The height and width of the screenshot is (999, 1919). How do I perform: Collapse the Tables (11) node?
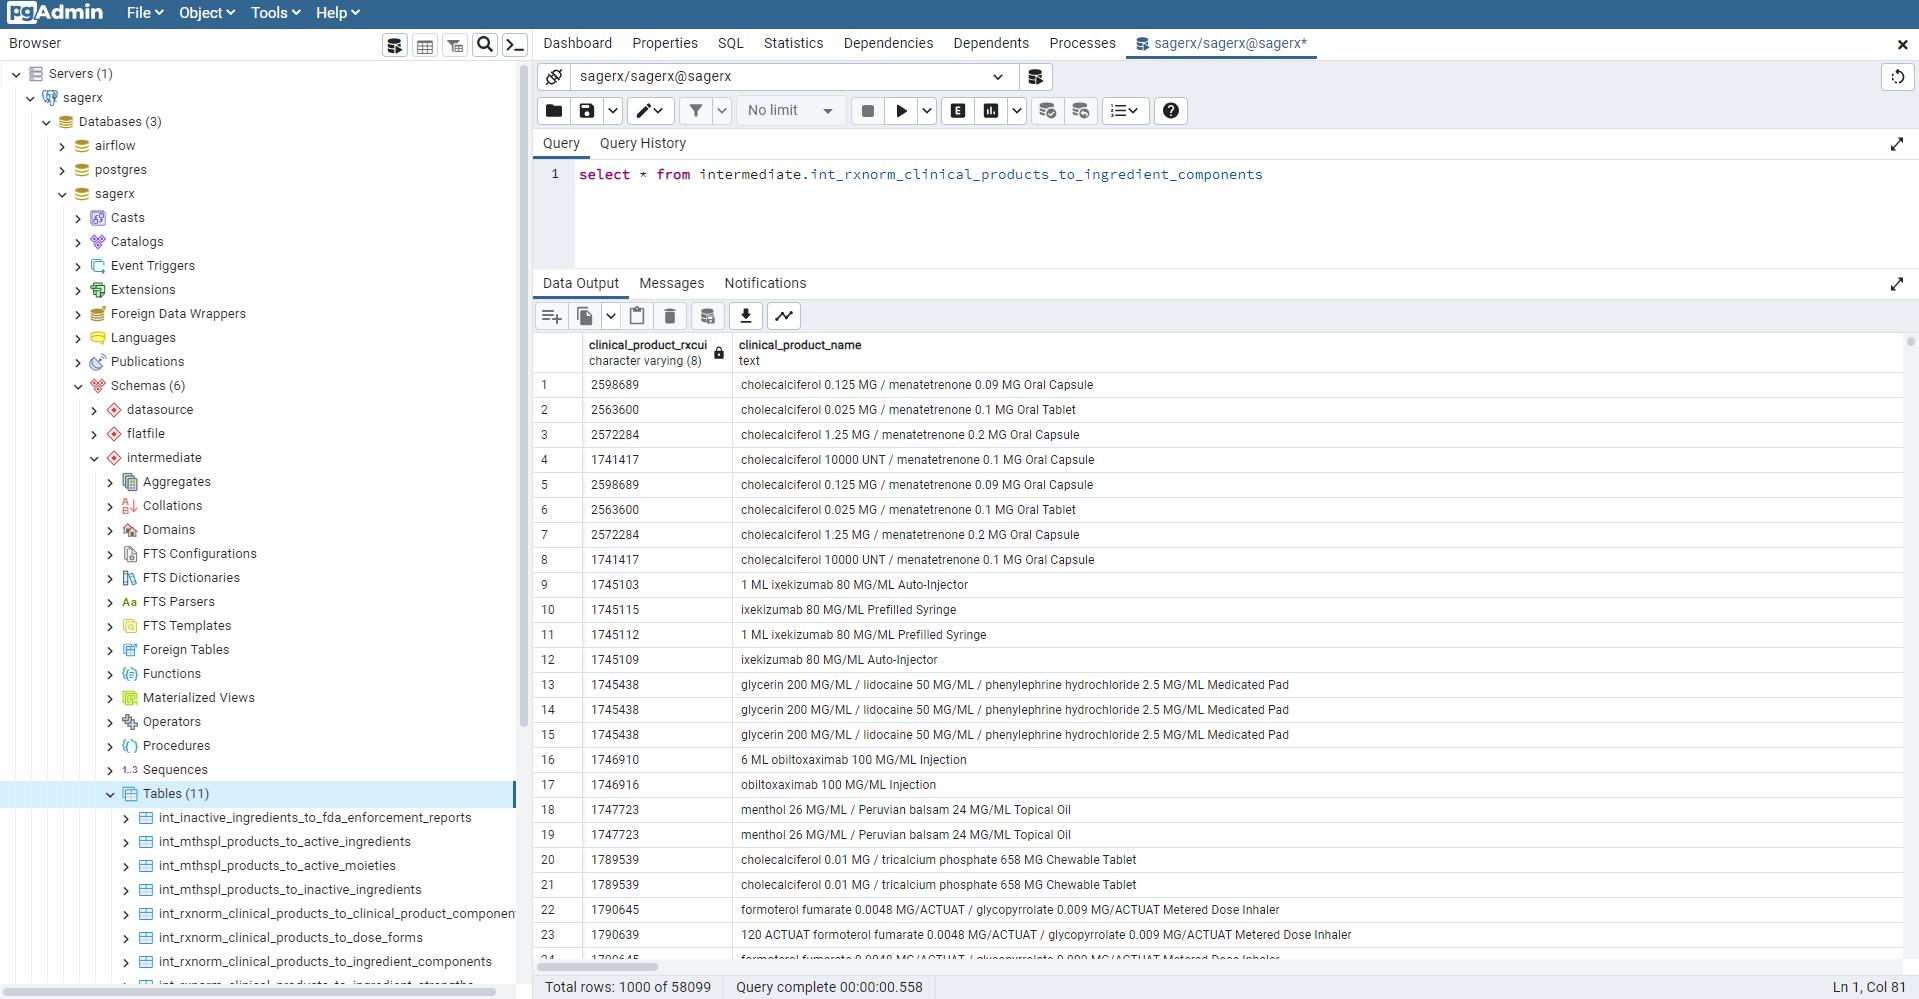pyautogui.click(x=110, y=794)
